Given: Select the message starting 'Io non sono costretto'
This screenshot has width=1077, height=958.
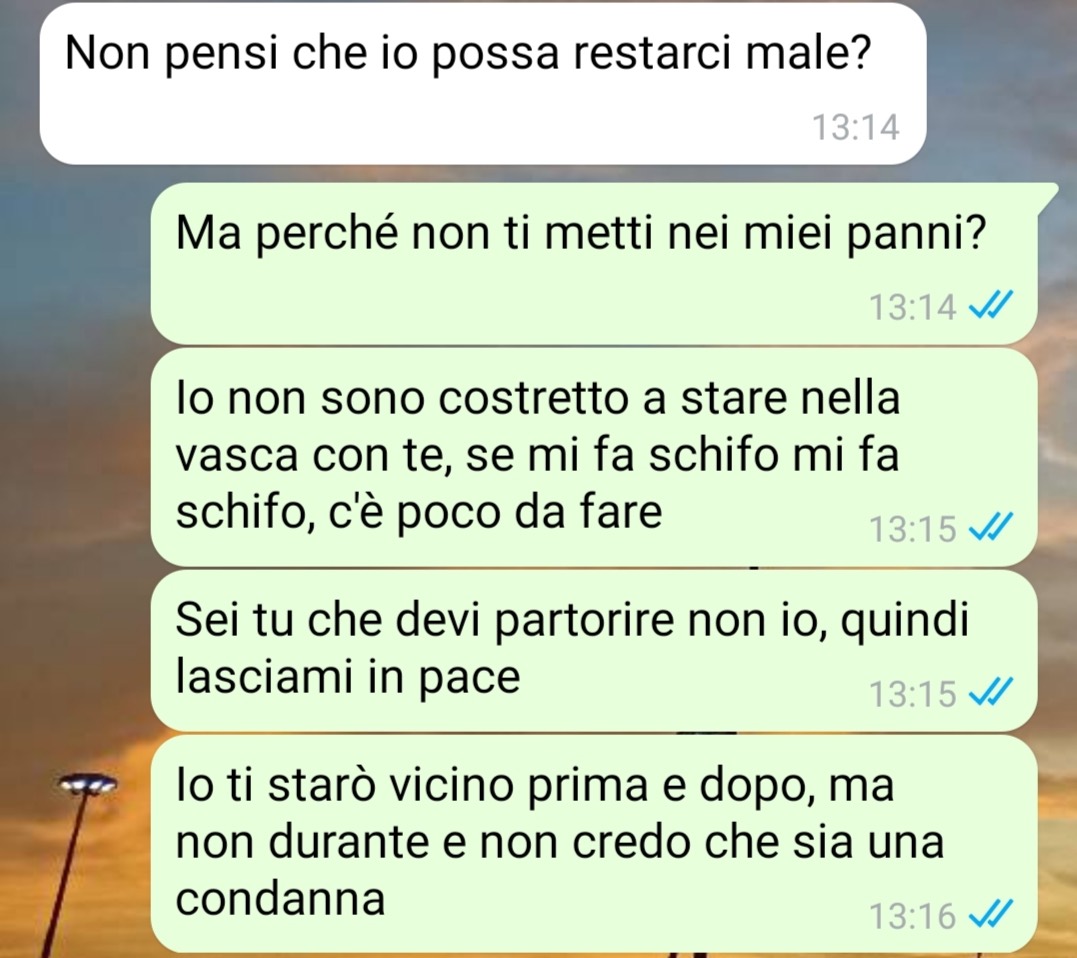Looking at the screenshot, I should (x=594, y=457).
